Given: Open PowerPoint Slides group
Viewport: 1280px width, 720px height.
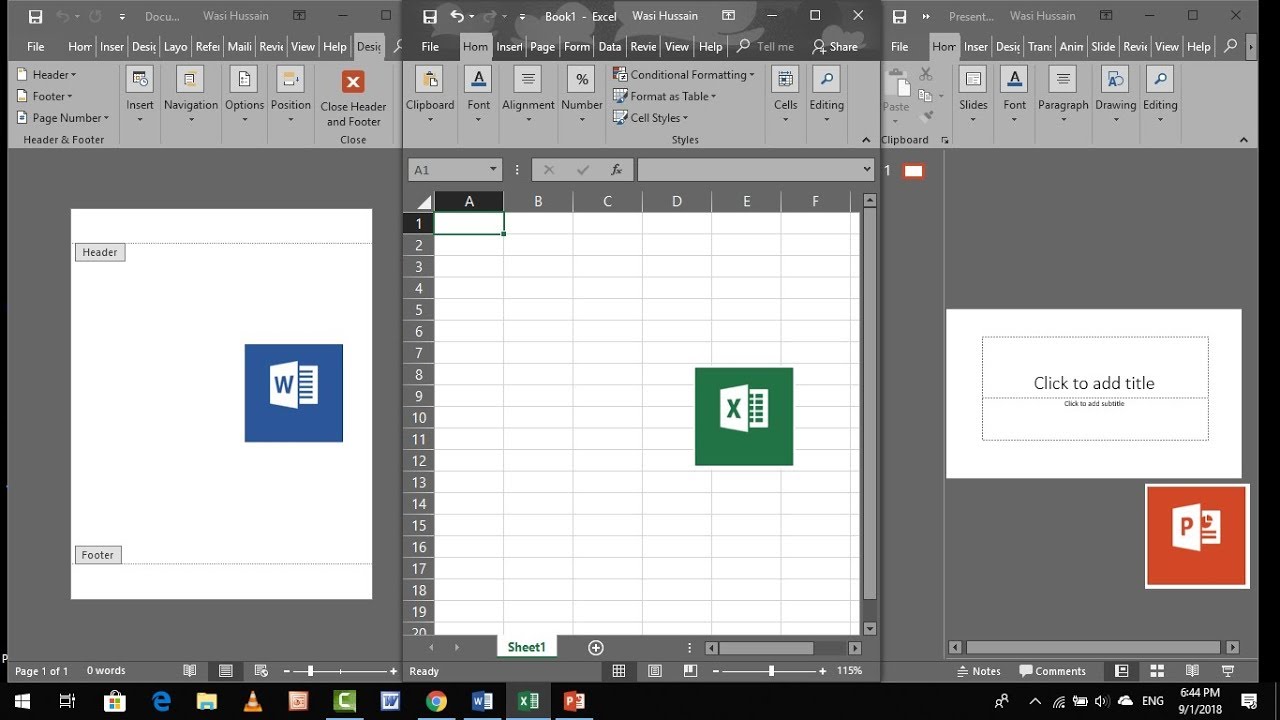Looking at the screenshot, I should pos(973,95).
